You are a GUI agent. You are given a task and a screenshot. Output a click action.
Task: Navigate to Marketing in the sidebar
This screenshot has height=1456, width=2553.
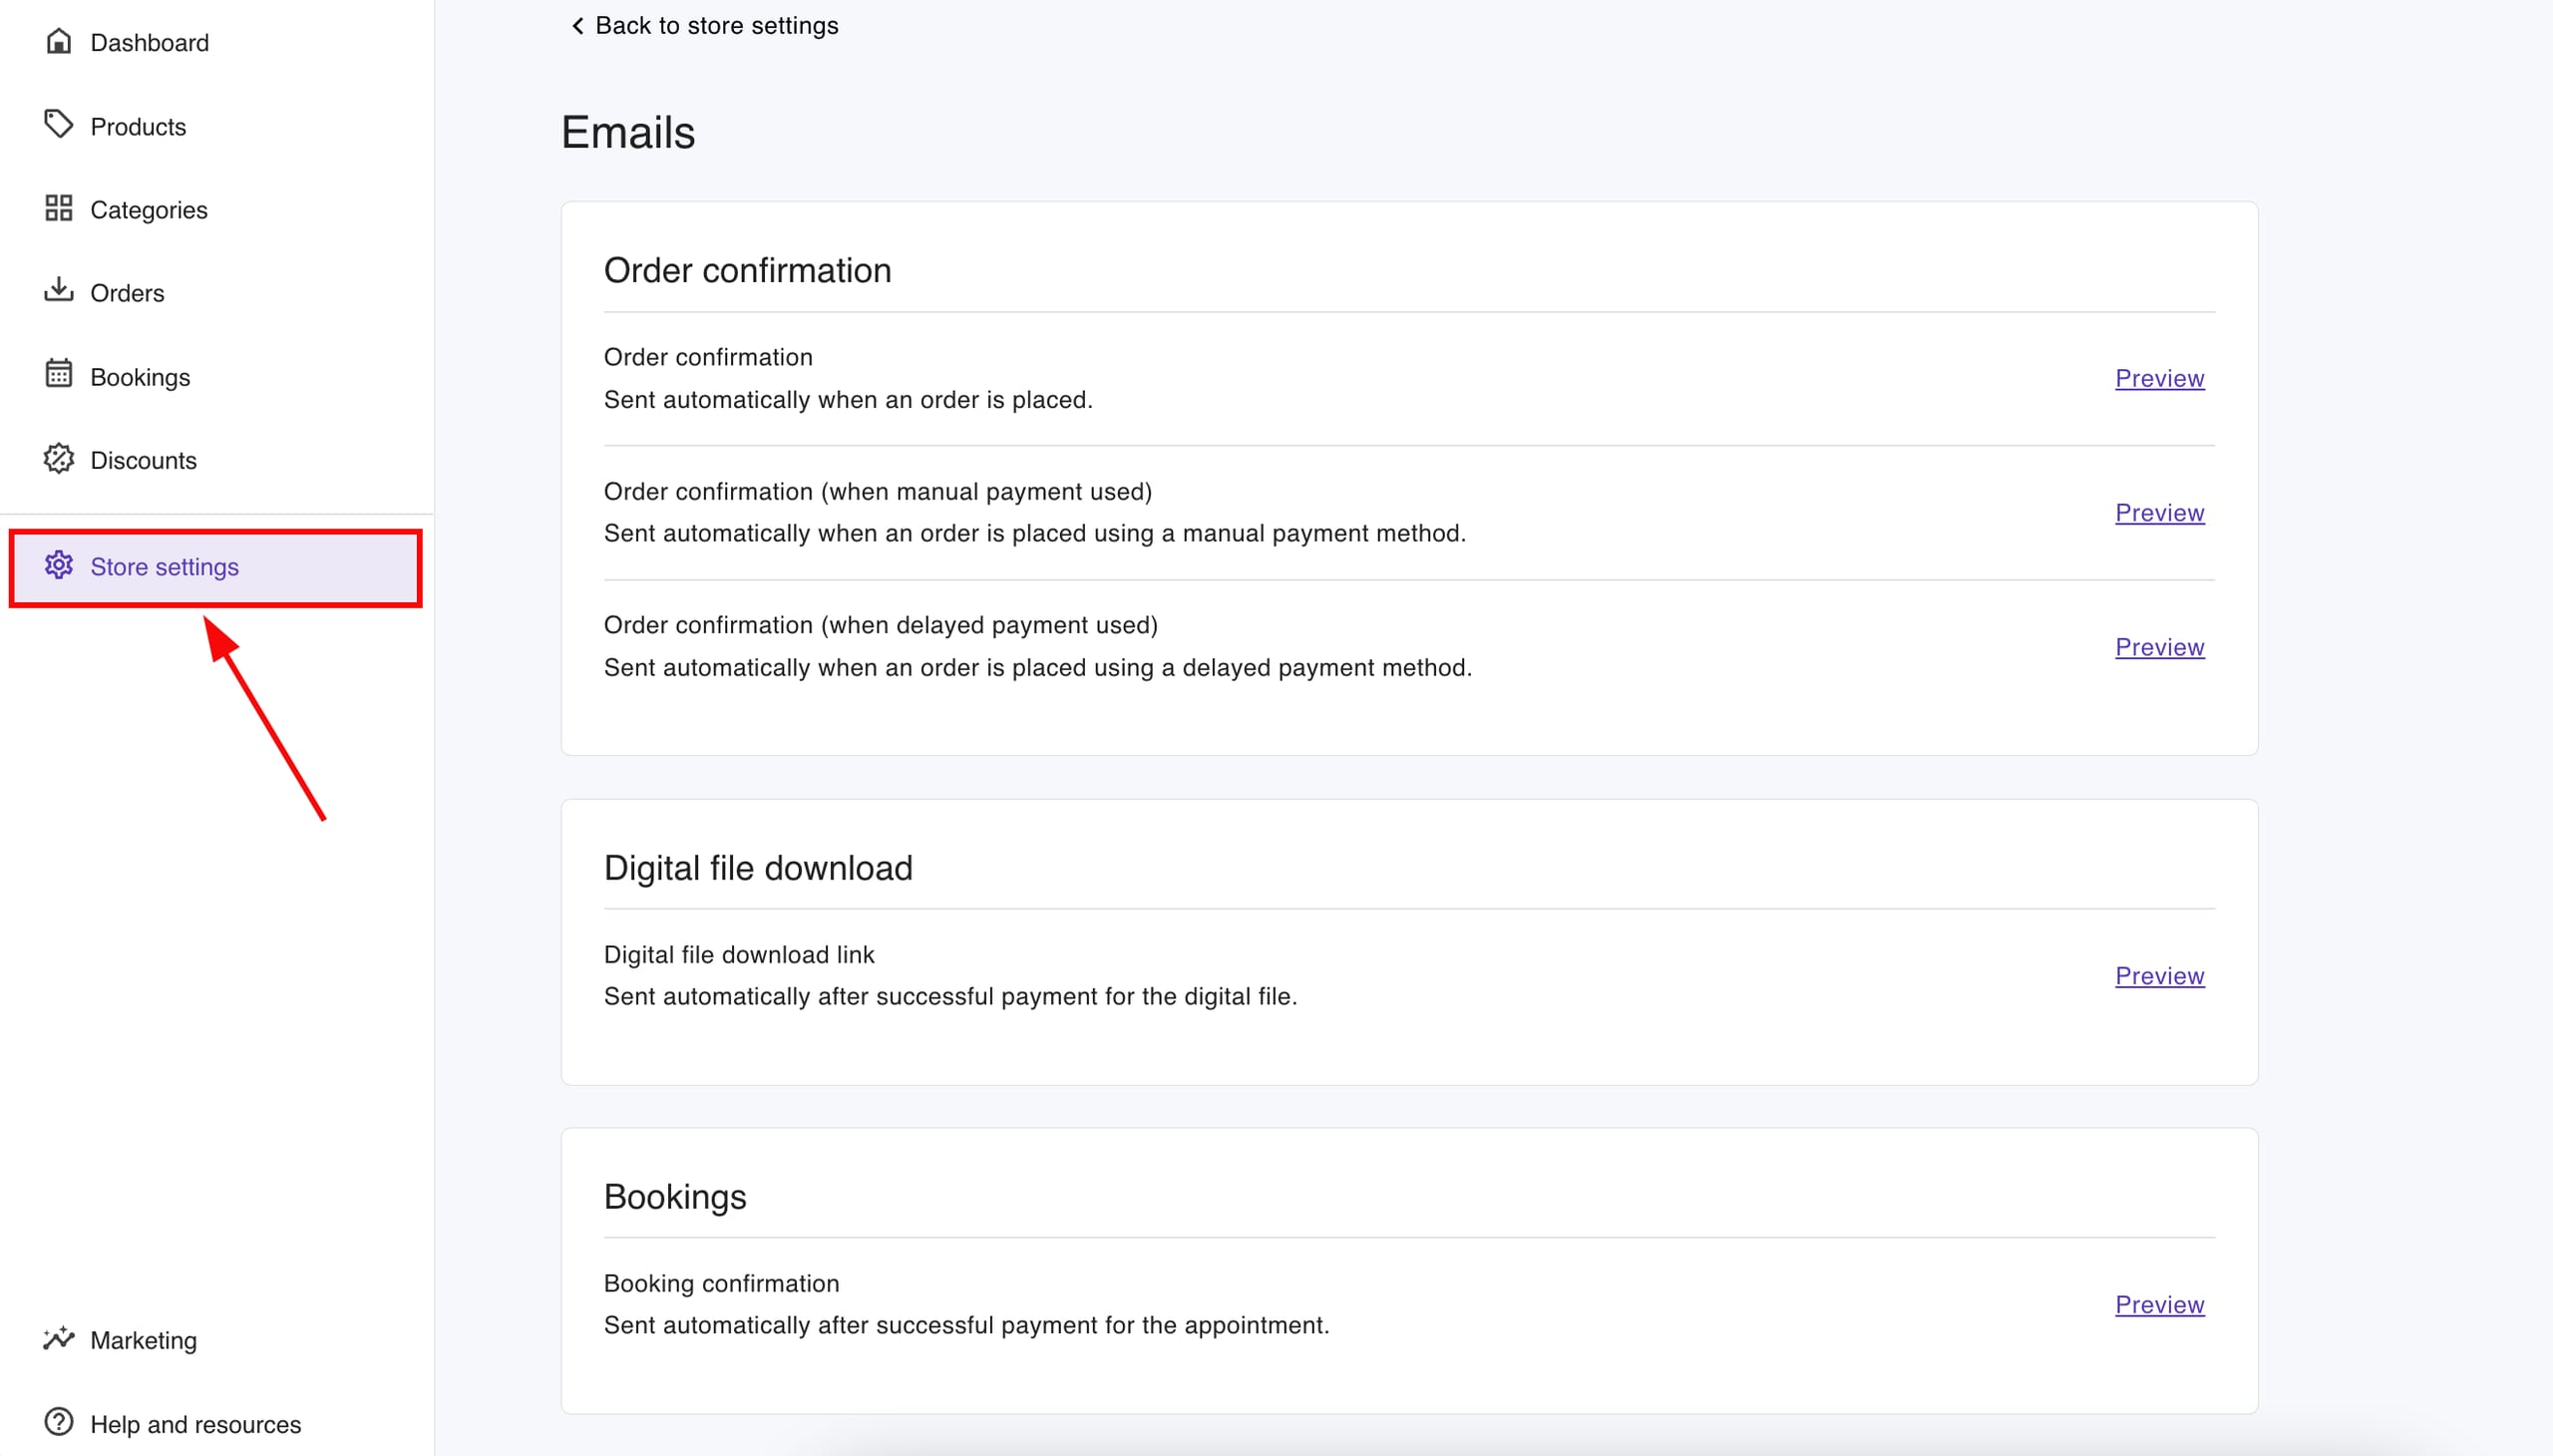coord(144,1340)
